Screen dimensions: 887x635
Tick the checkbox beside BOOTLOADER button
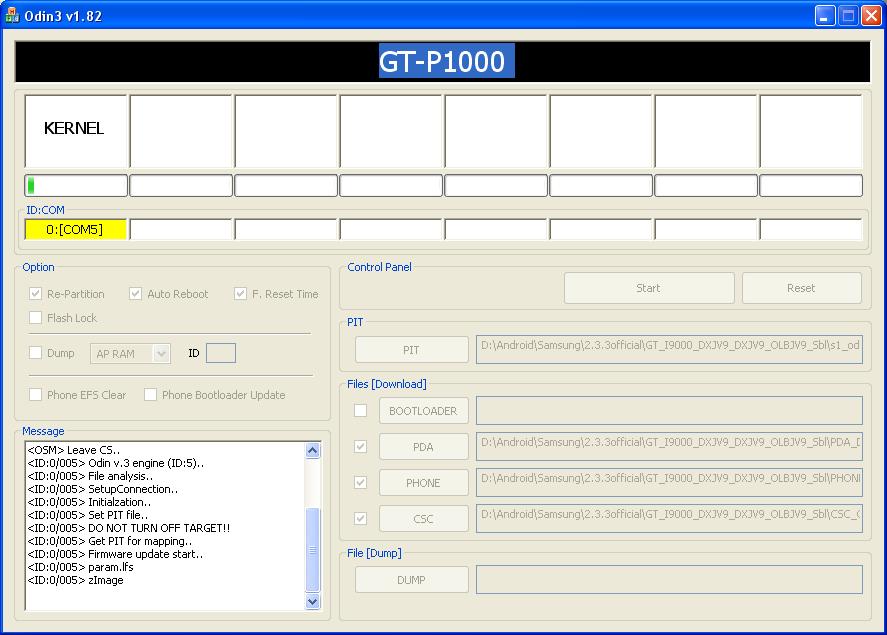tap(360, 410)
